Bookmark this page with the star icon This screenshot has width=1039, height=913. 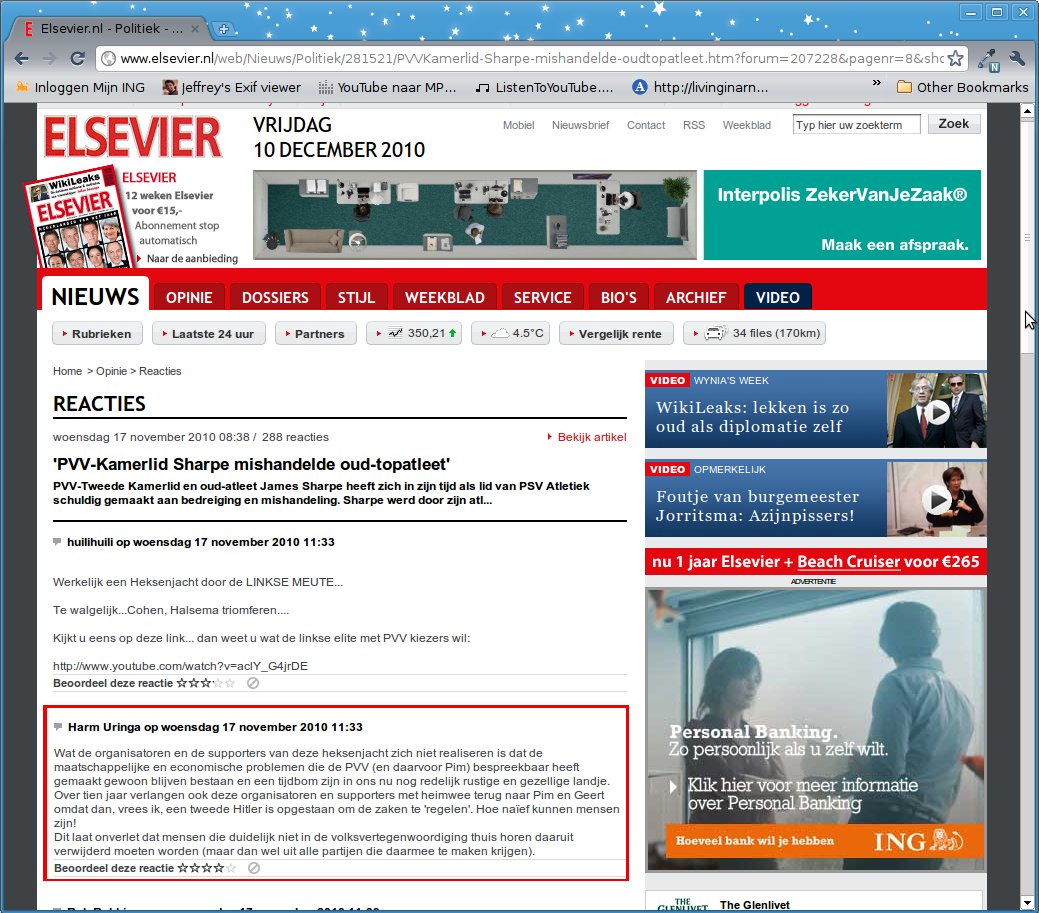coord(955,58)
